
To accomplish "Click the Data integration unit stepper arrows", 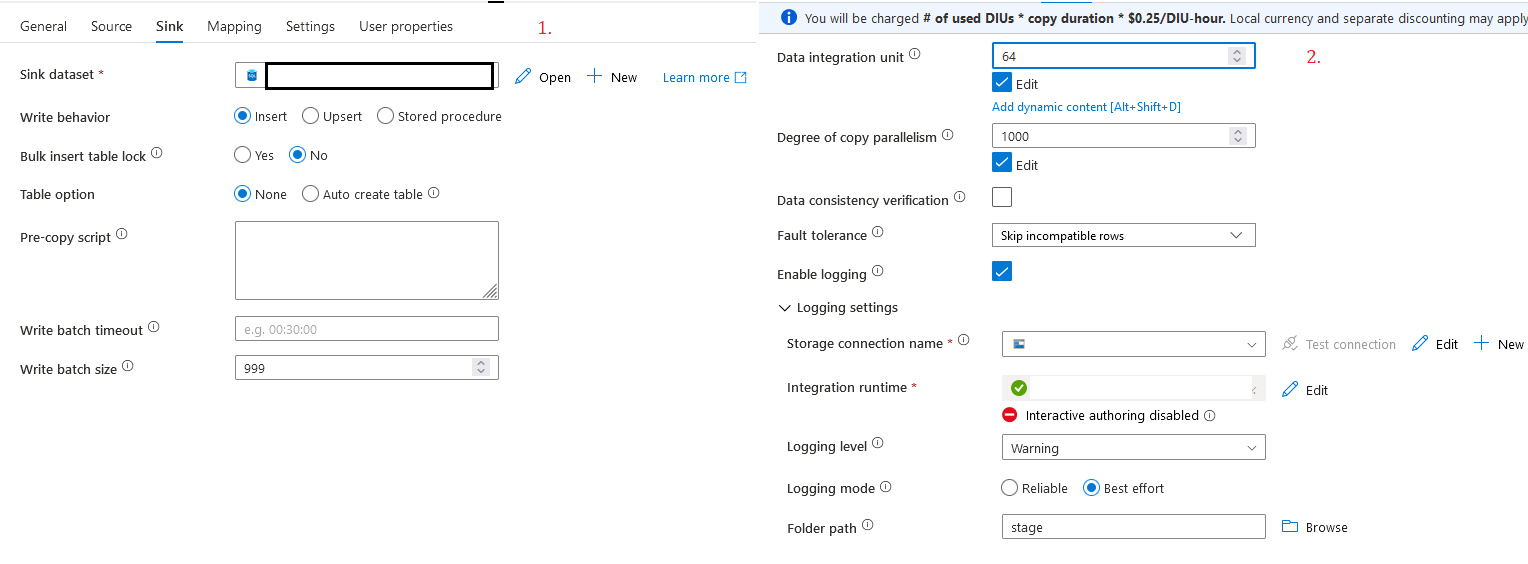I will pyautogui.click(x=1238, y=56).
